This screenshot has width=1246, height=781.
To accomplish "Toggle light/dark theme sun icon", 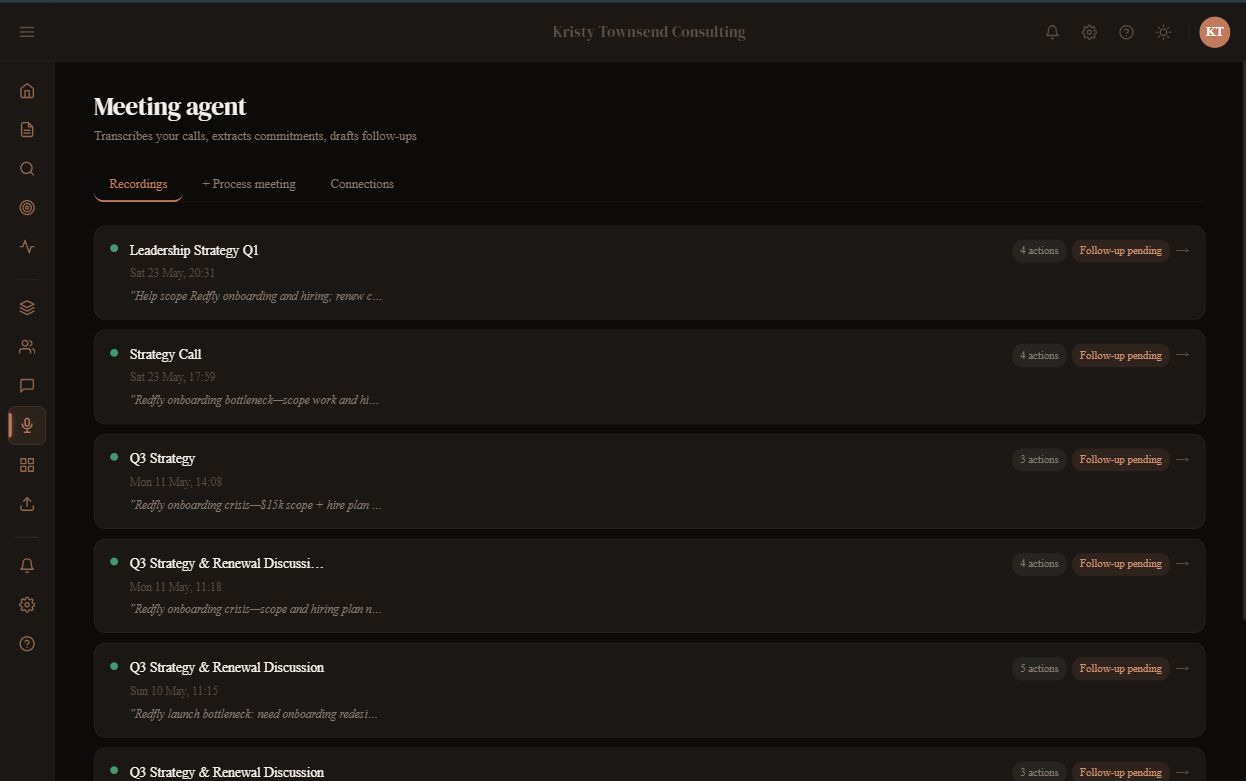I will (x=1163, y=32).
